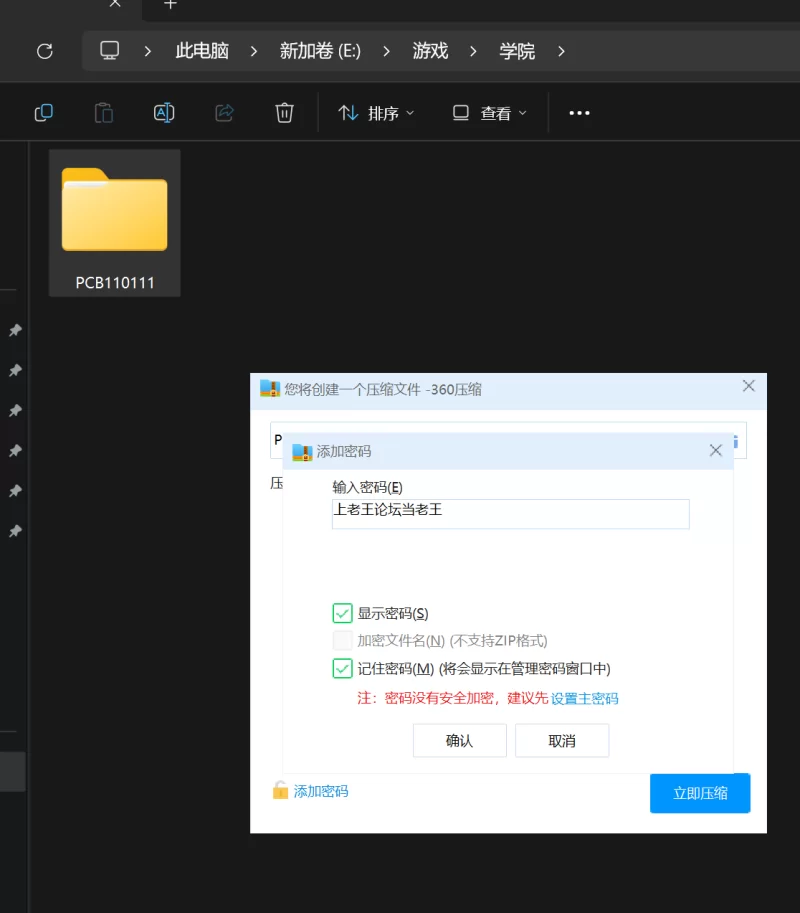This screenshot has width=800, height=913.
Task: Expand chevron after 新加卷 (E:) breadcrumb
Action: click(x=386, y=51)
